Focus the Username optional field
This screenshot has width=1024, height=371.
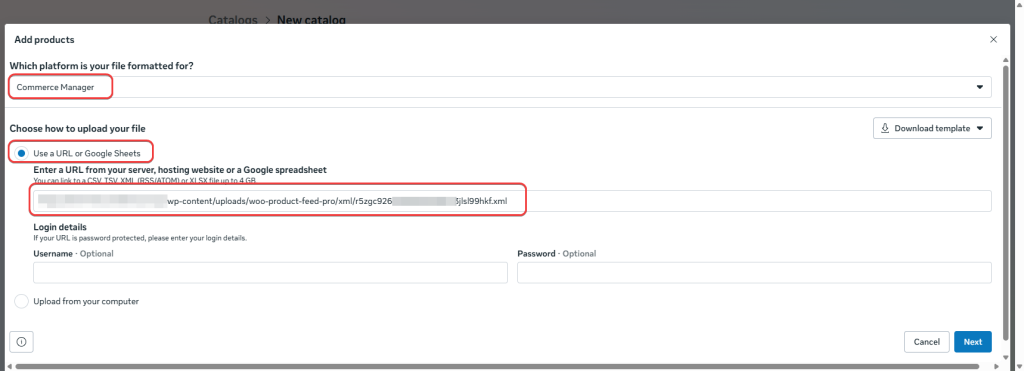pyautogui.click(x=270, y=272)
